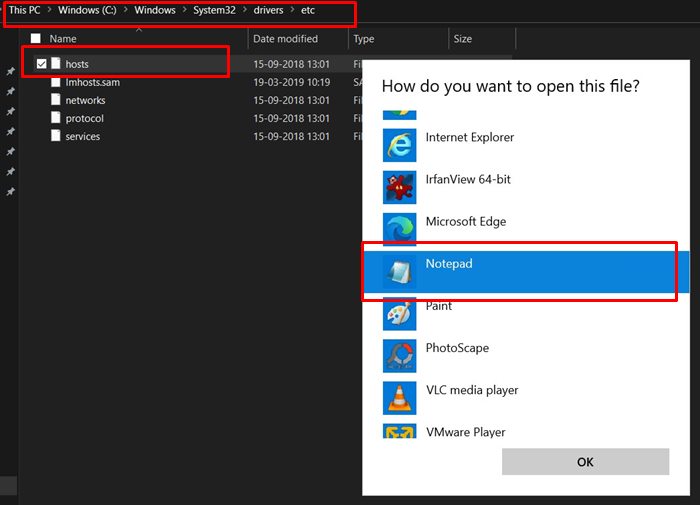The height and width of the screenshot is (505, 700).
Task: Select the Paint palette icon
Action: click(400, 314)
